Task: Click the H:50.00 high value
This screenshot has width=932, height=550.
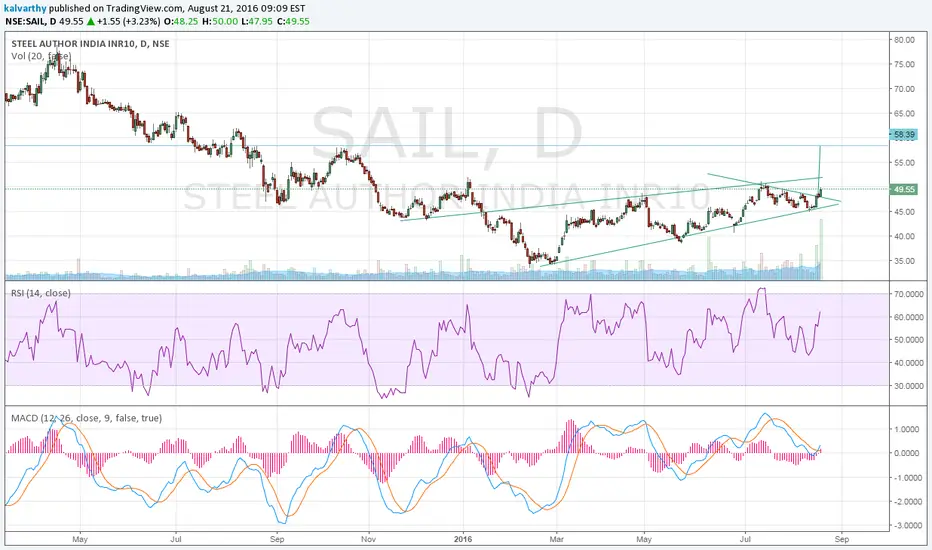Action: pos(220,21)
